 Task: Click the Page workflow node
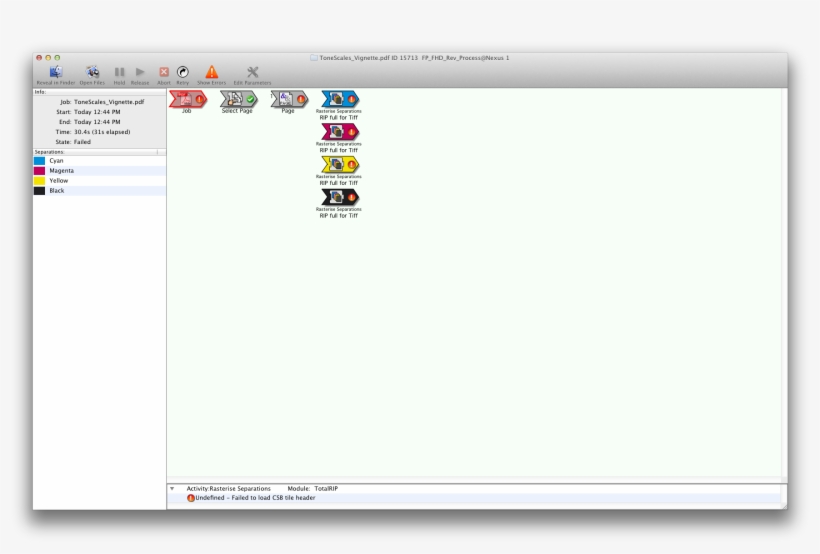click(x=288, y=99)
